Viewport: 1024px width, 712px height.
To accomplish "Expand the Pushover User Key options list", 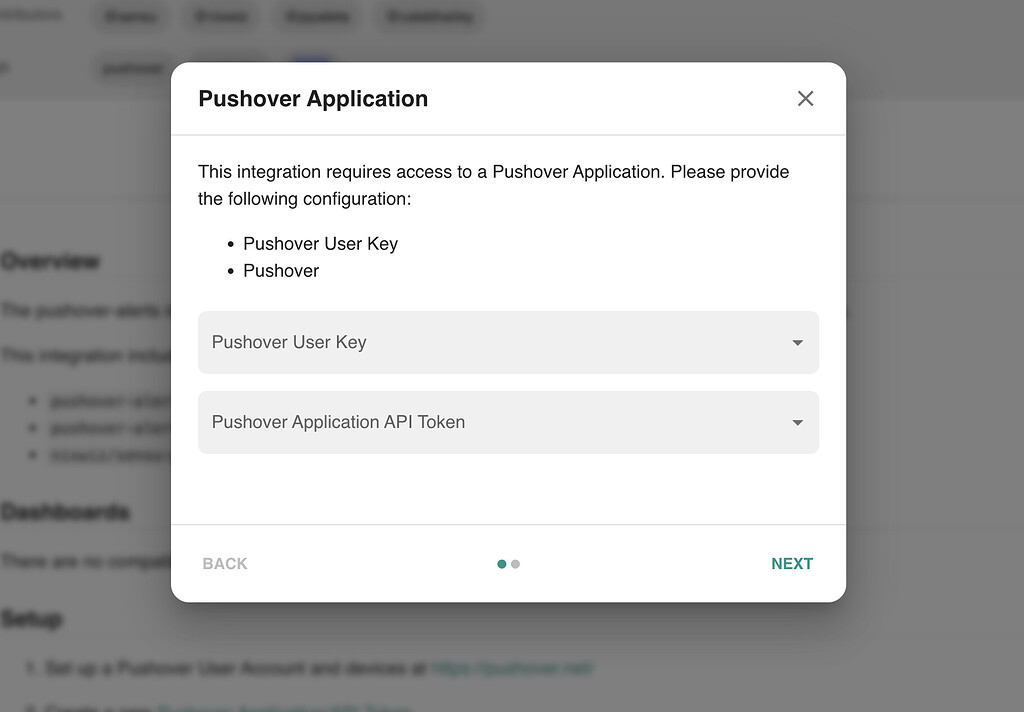I will (x=508, y=342).
